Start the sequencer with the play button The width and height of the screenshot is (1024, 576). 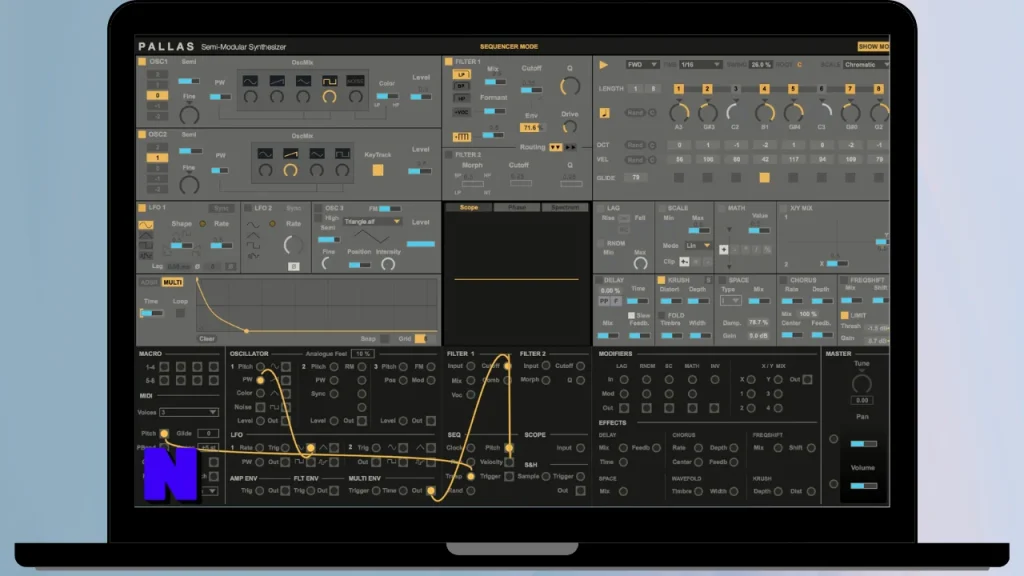[x=603, y=65]
